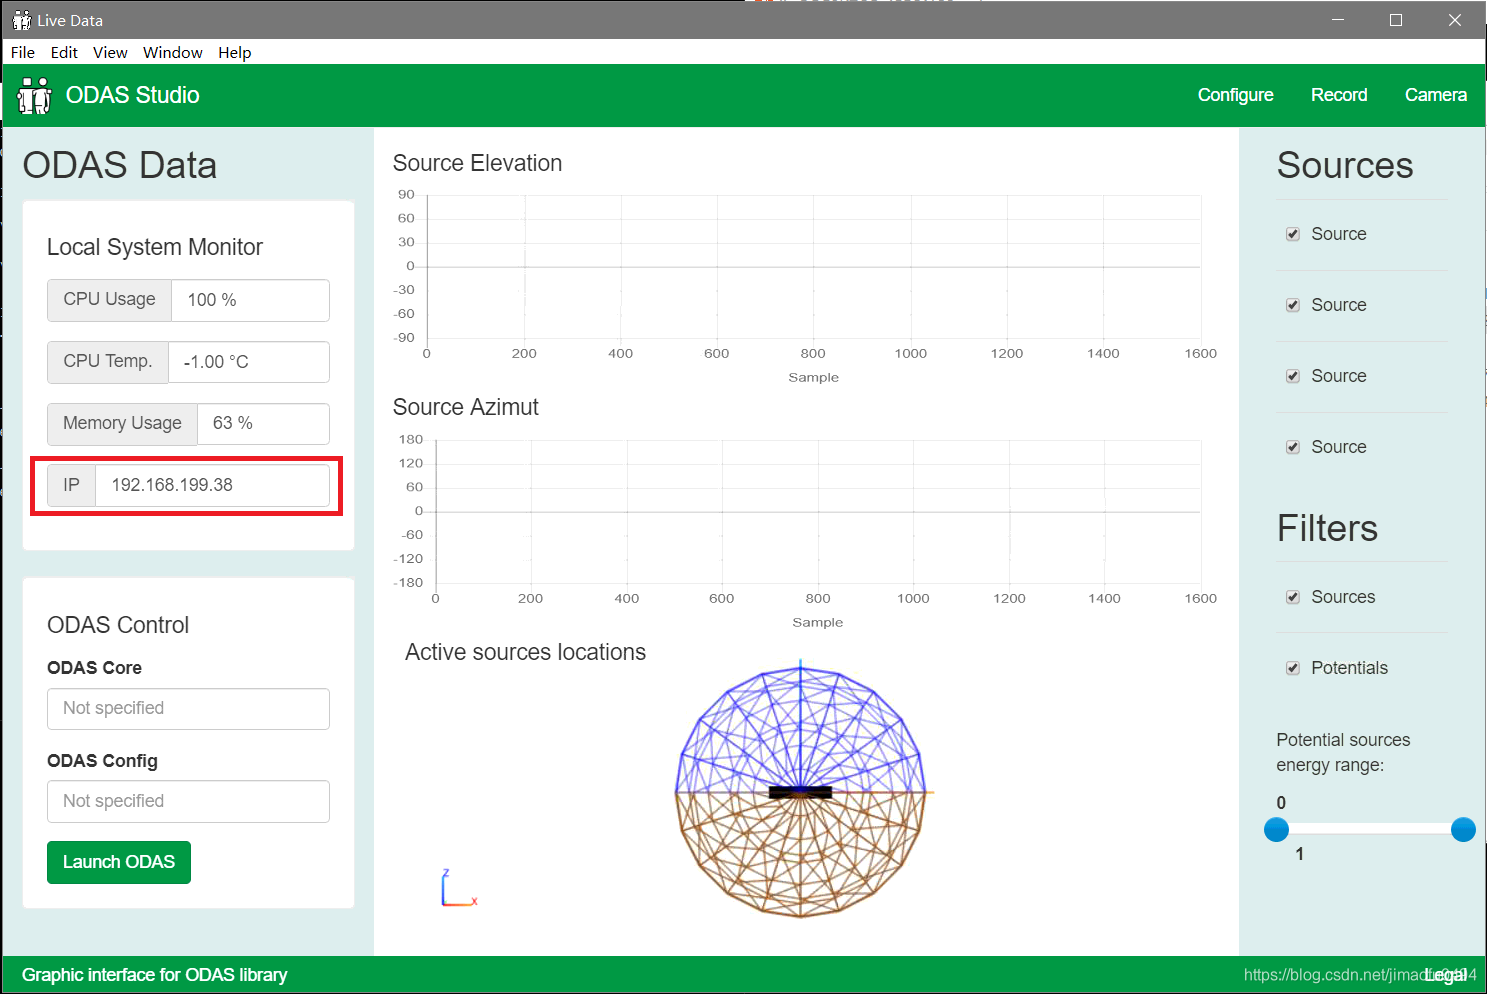Image resolution: width=1487 pixels, height=994 pixels.
Task: Click the Sources heading in right panel
Action: pos(1345,165)
